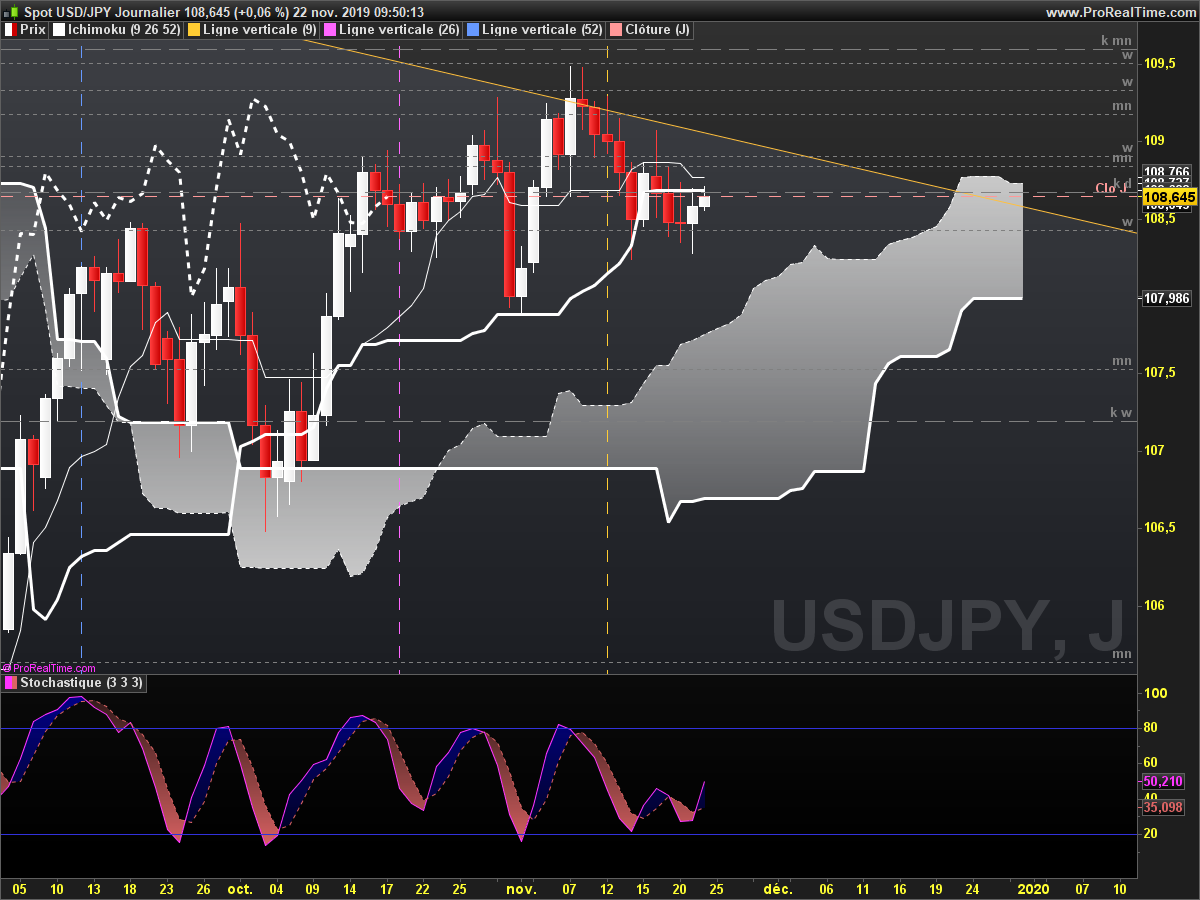Click the 106,5 price axis value
Viewport: 1200px width, 900px height.
tap(1160, 528)
